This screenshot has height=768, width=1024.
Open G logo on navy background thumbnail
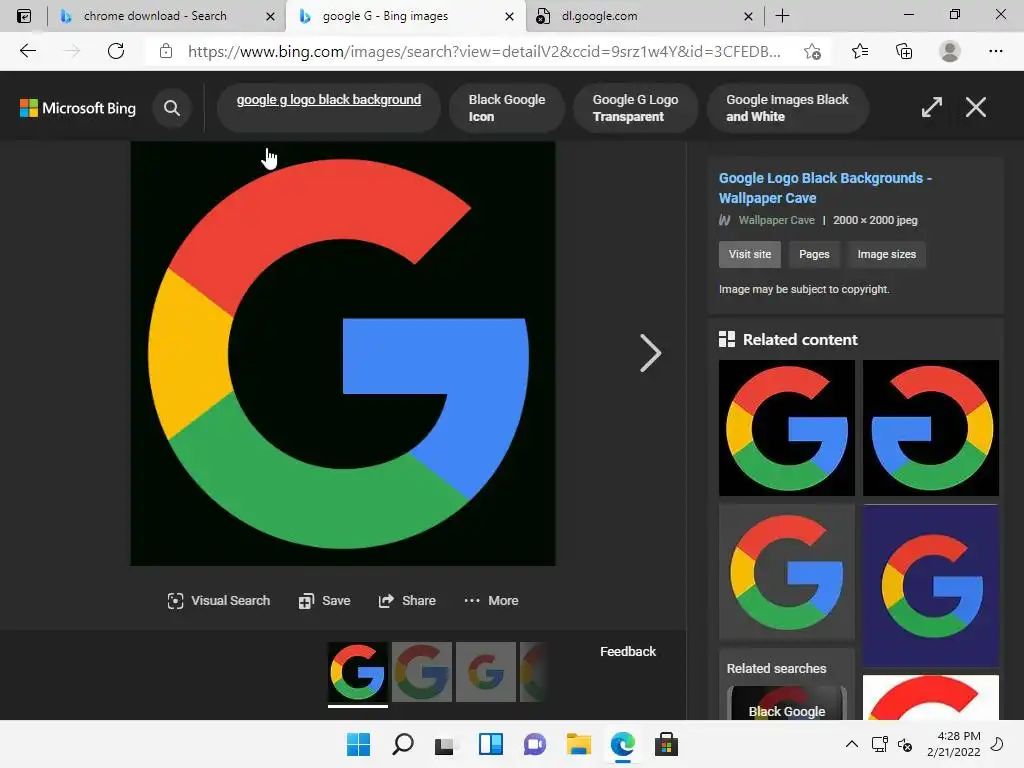pyautogui.click(x=931, y=586)
